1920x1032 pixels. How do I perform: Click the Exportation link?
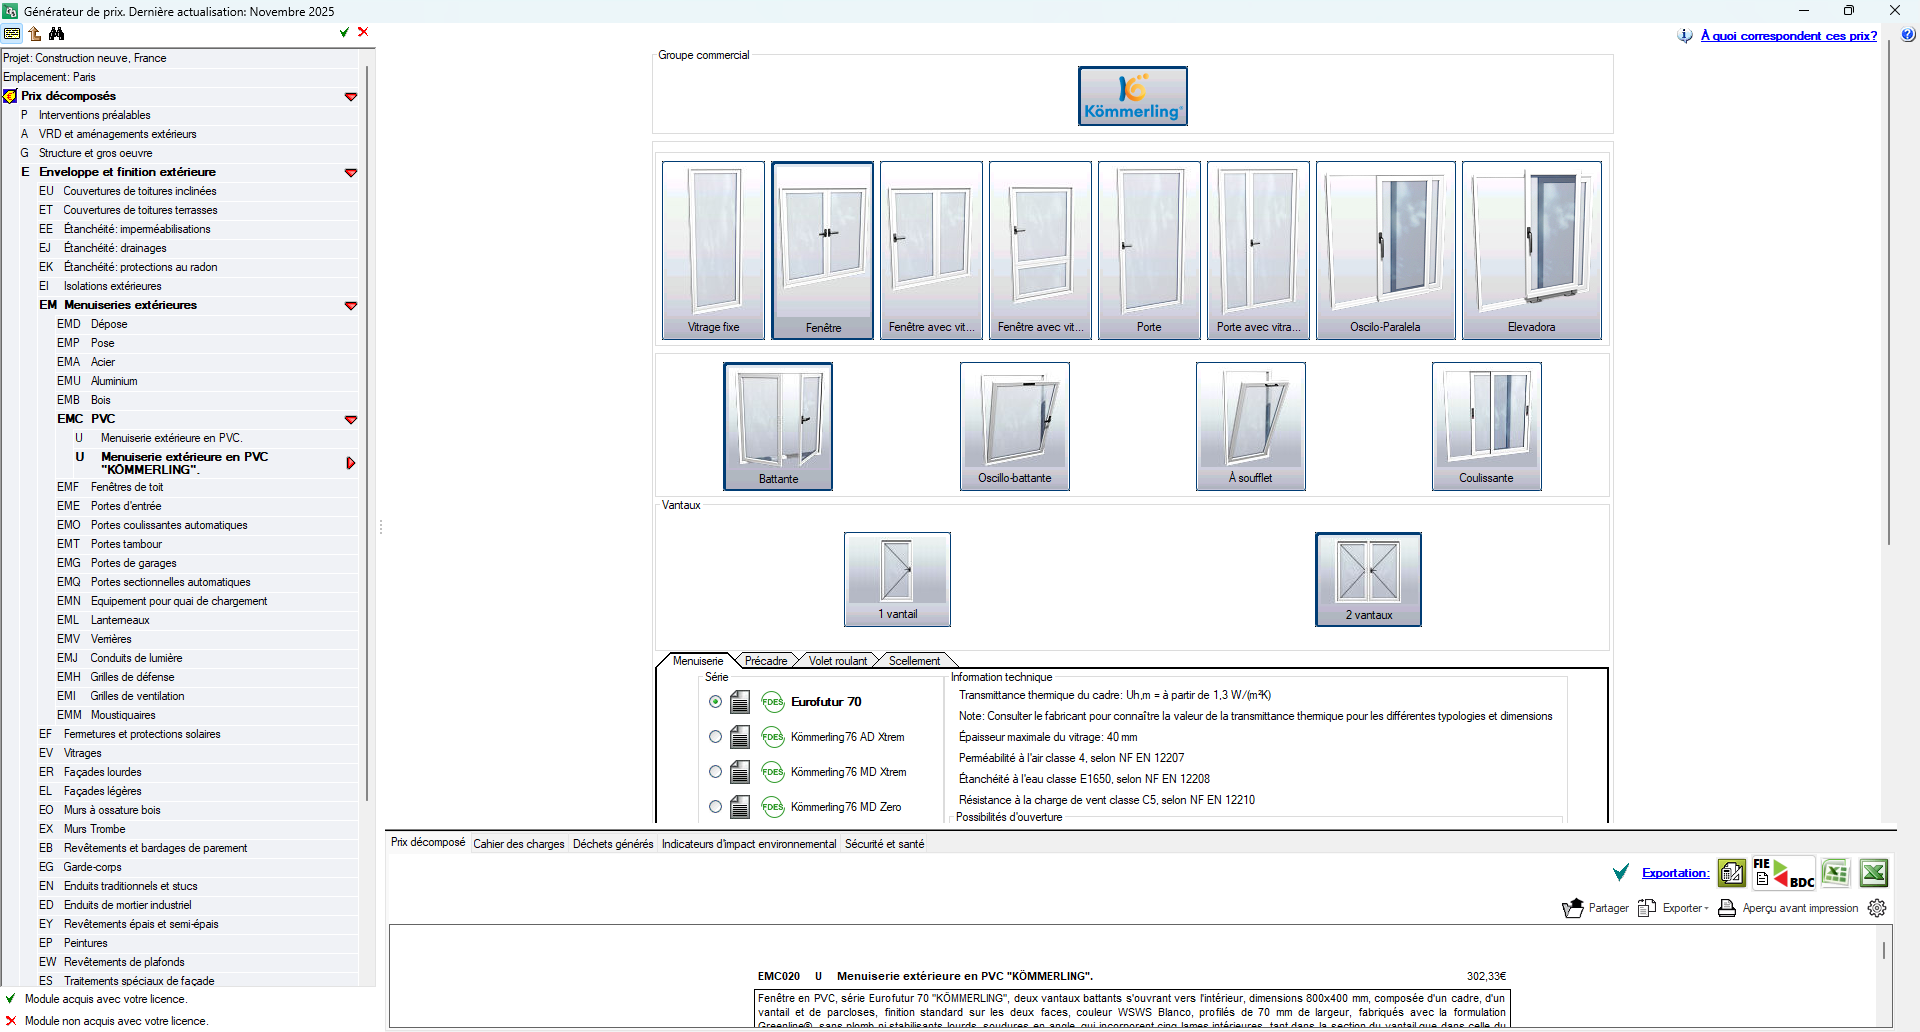tap(1676, 873)
